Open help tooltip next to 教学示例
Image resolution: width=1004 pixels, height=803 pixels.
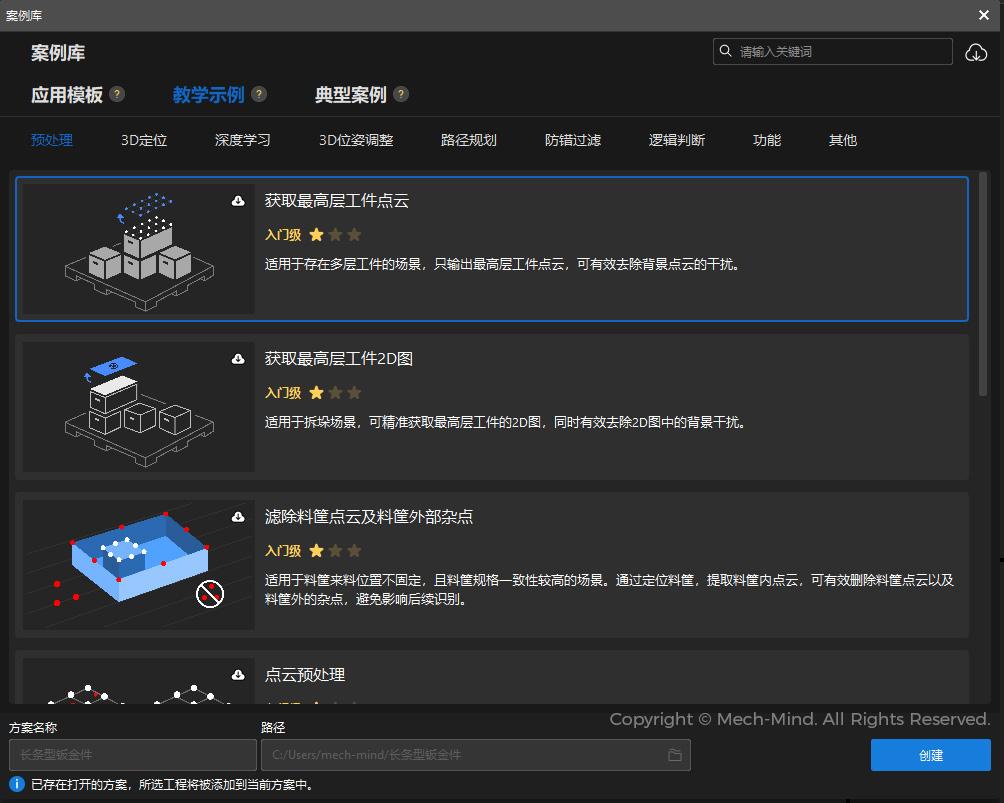tap(259, 94)
